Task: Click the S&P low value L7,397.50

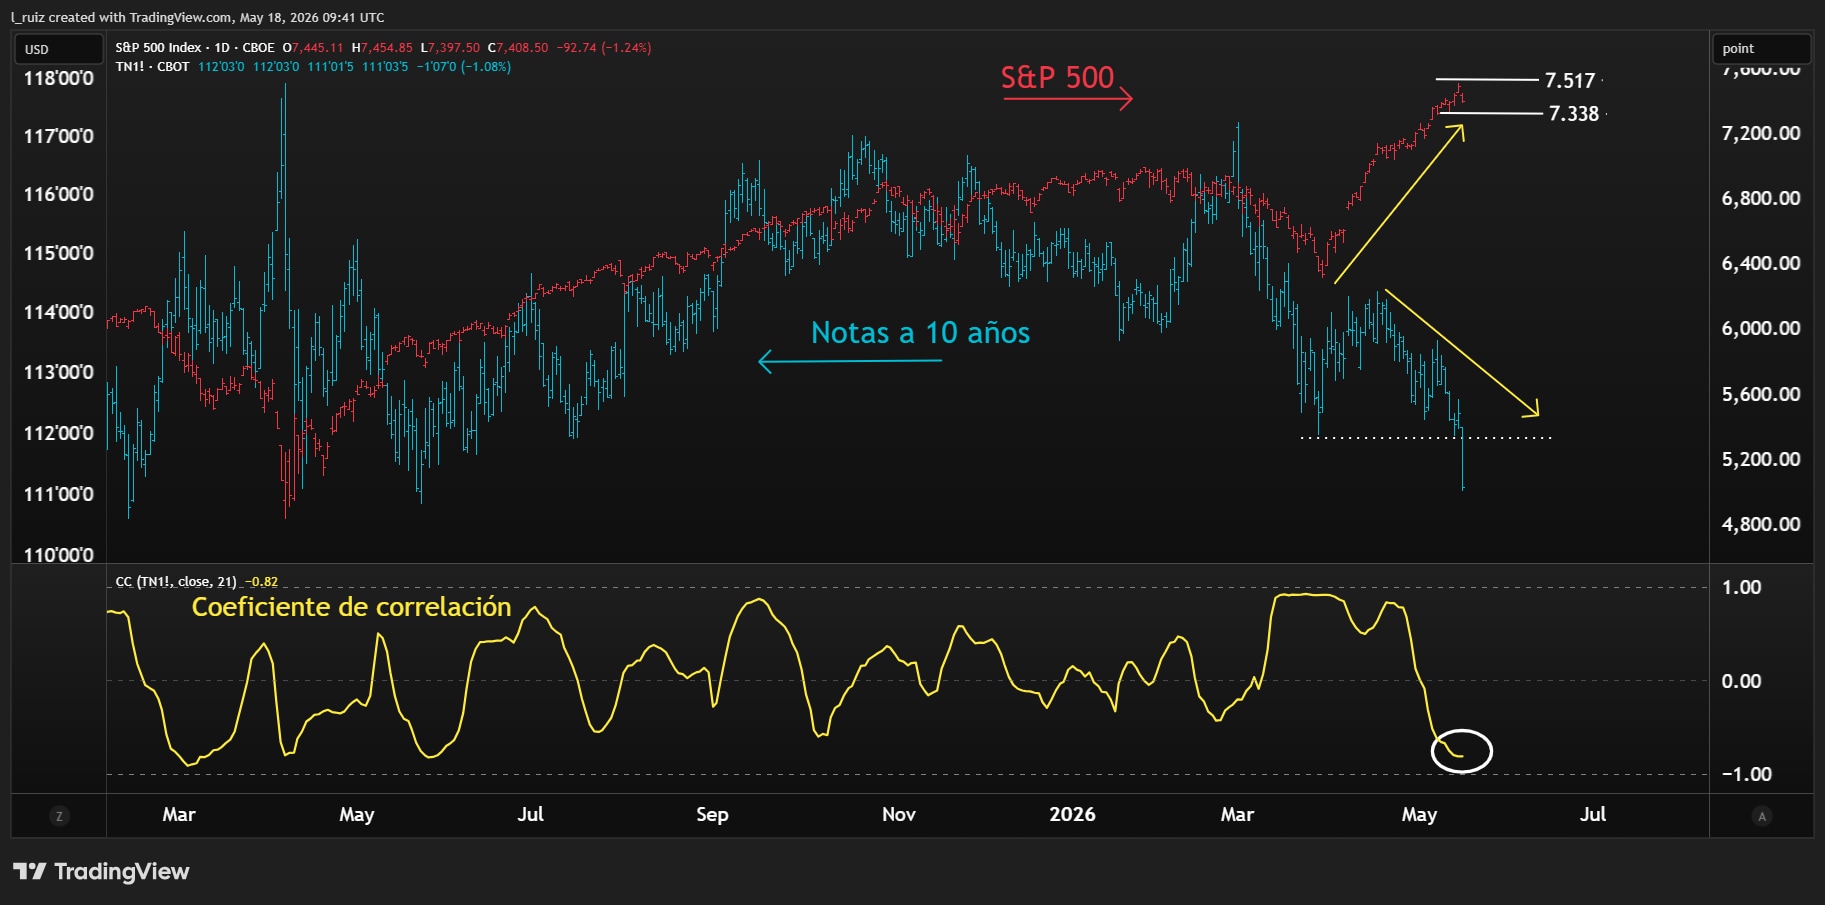Action: tap(450, 47)
